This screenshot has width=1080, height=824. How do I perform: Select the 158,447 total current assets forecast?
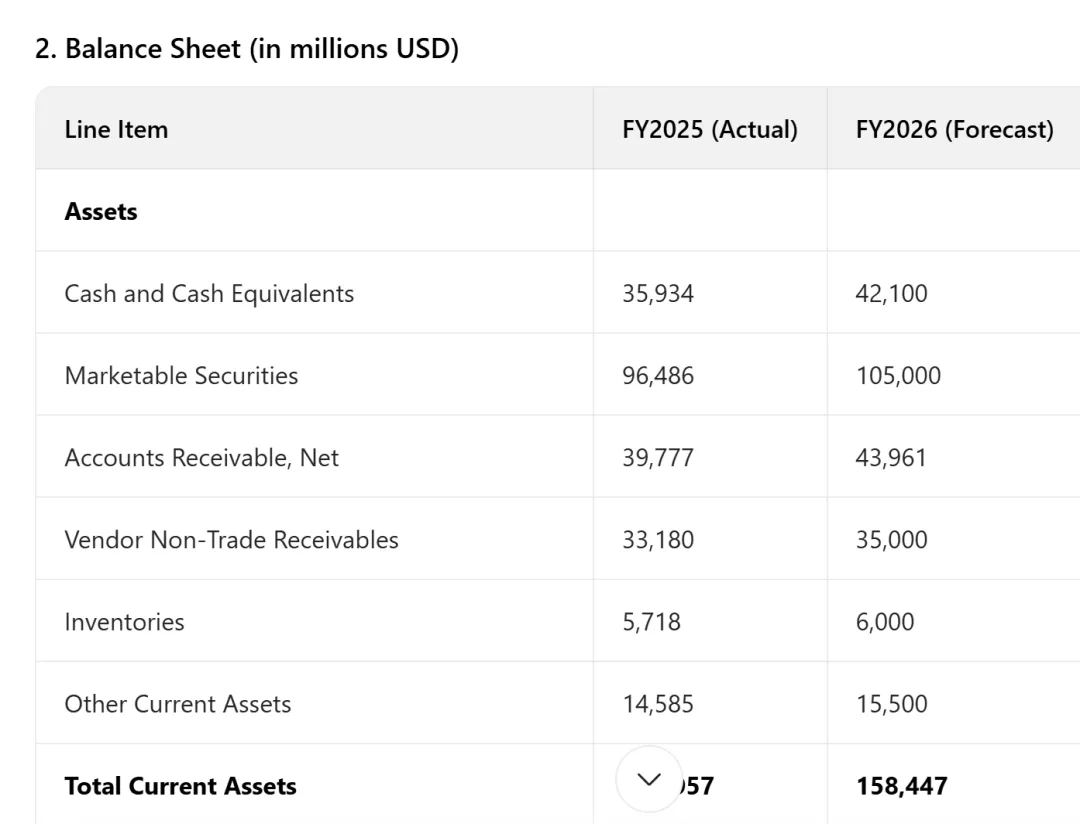click(x=902, y=786)
